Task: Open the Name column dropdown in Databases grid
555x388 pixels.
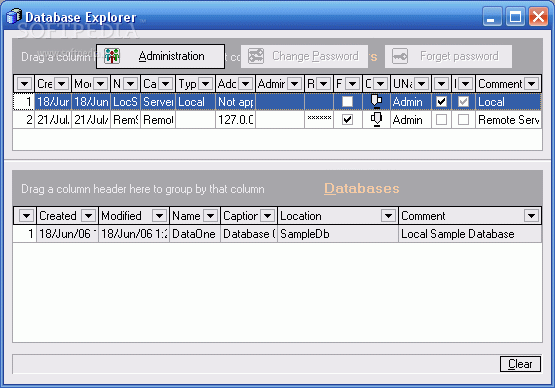Action: pos(211,216)
